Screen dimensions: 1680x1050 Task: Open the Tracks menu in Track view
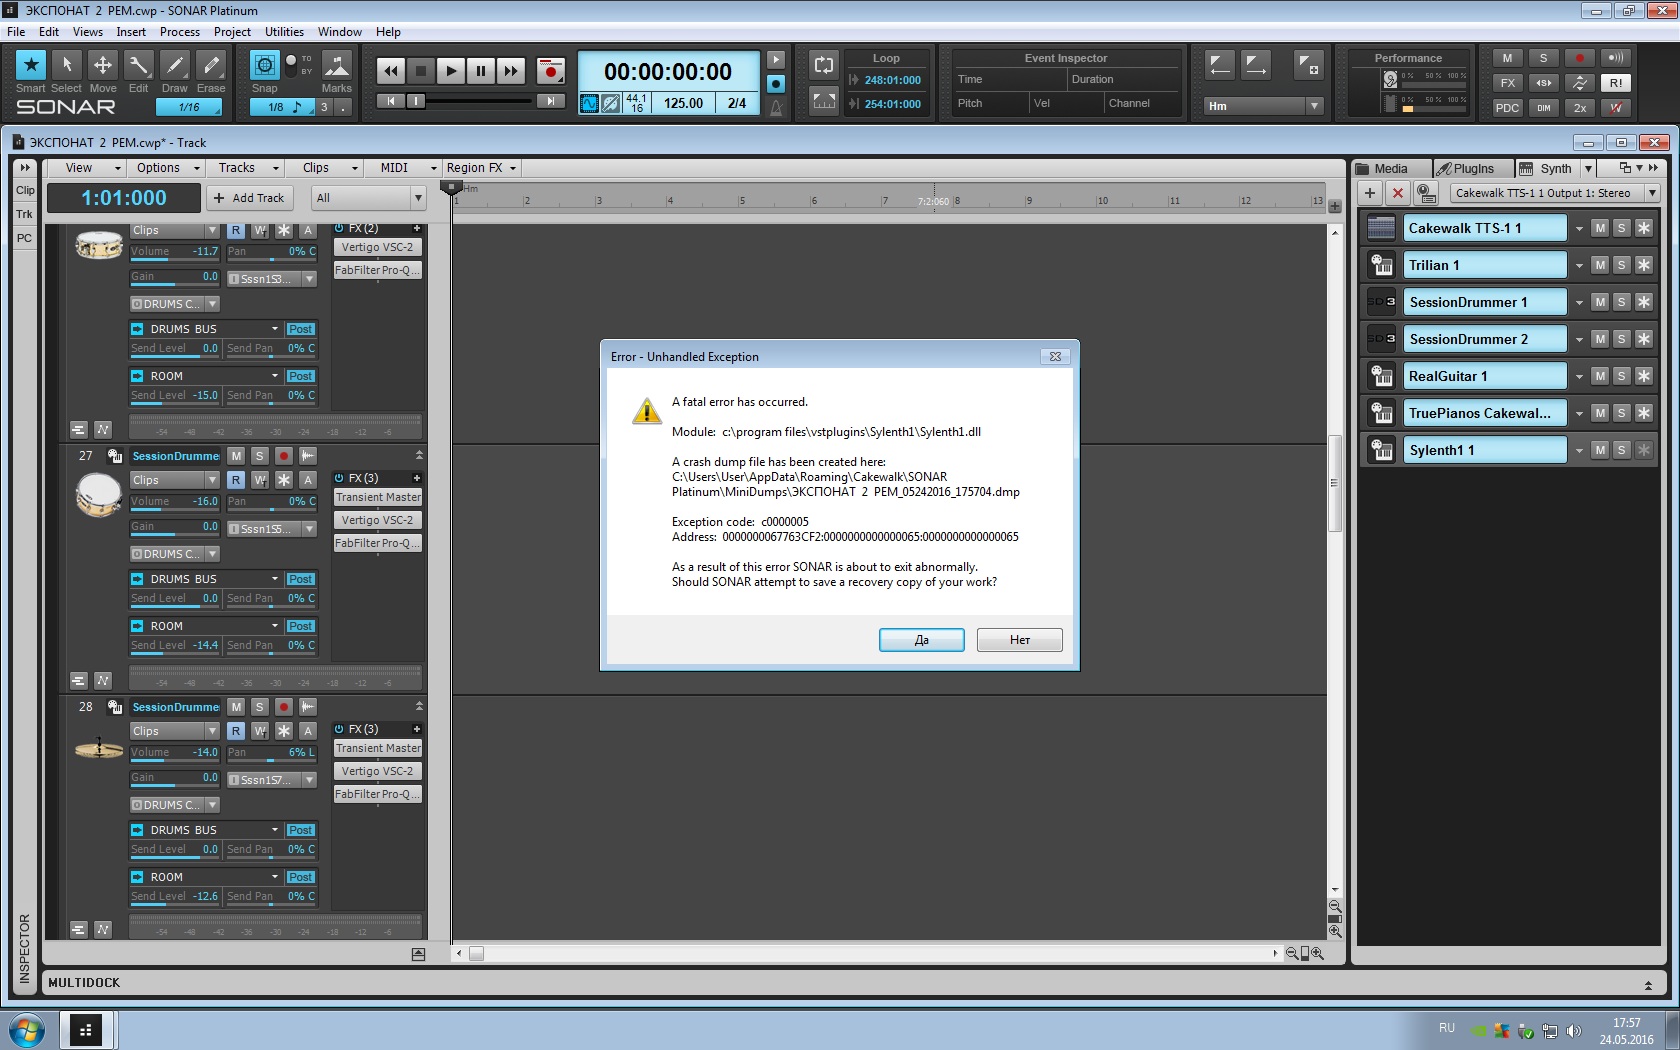tap(246, 168)
